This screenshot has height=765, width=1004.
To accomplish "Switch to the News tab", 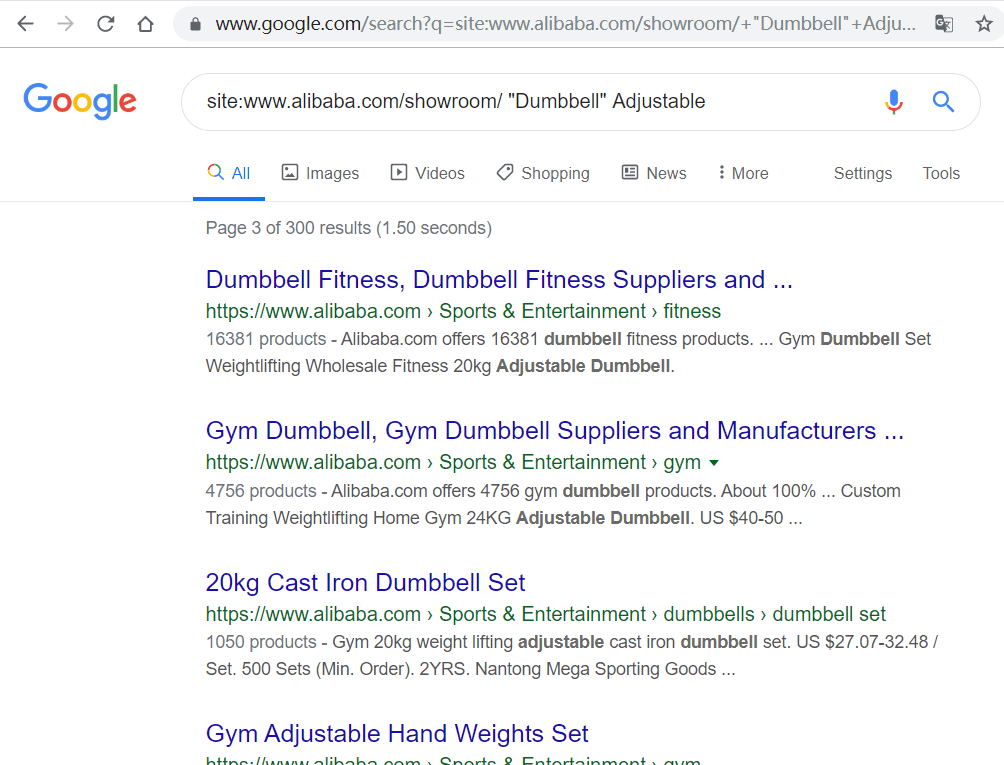I will point(654,173).
